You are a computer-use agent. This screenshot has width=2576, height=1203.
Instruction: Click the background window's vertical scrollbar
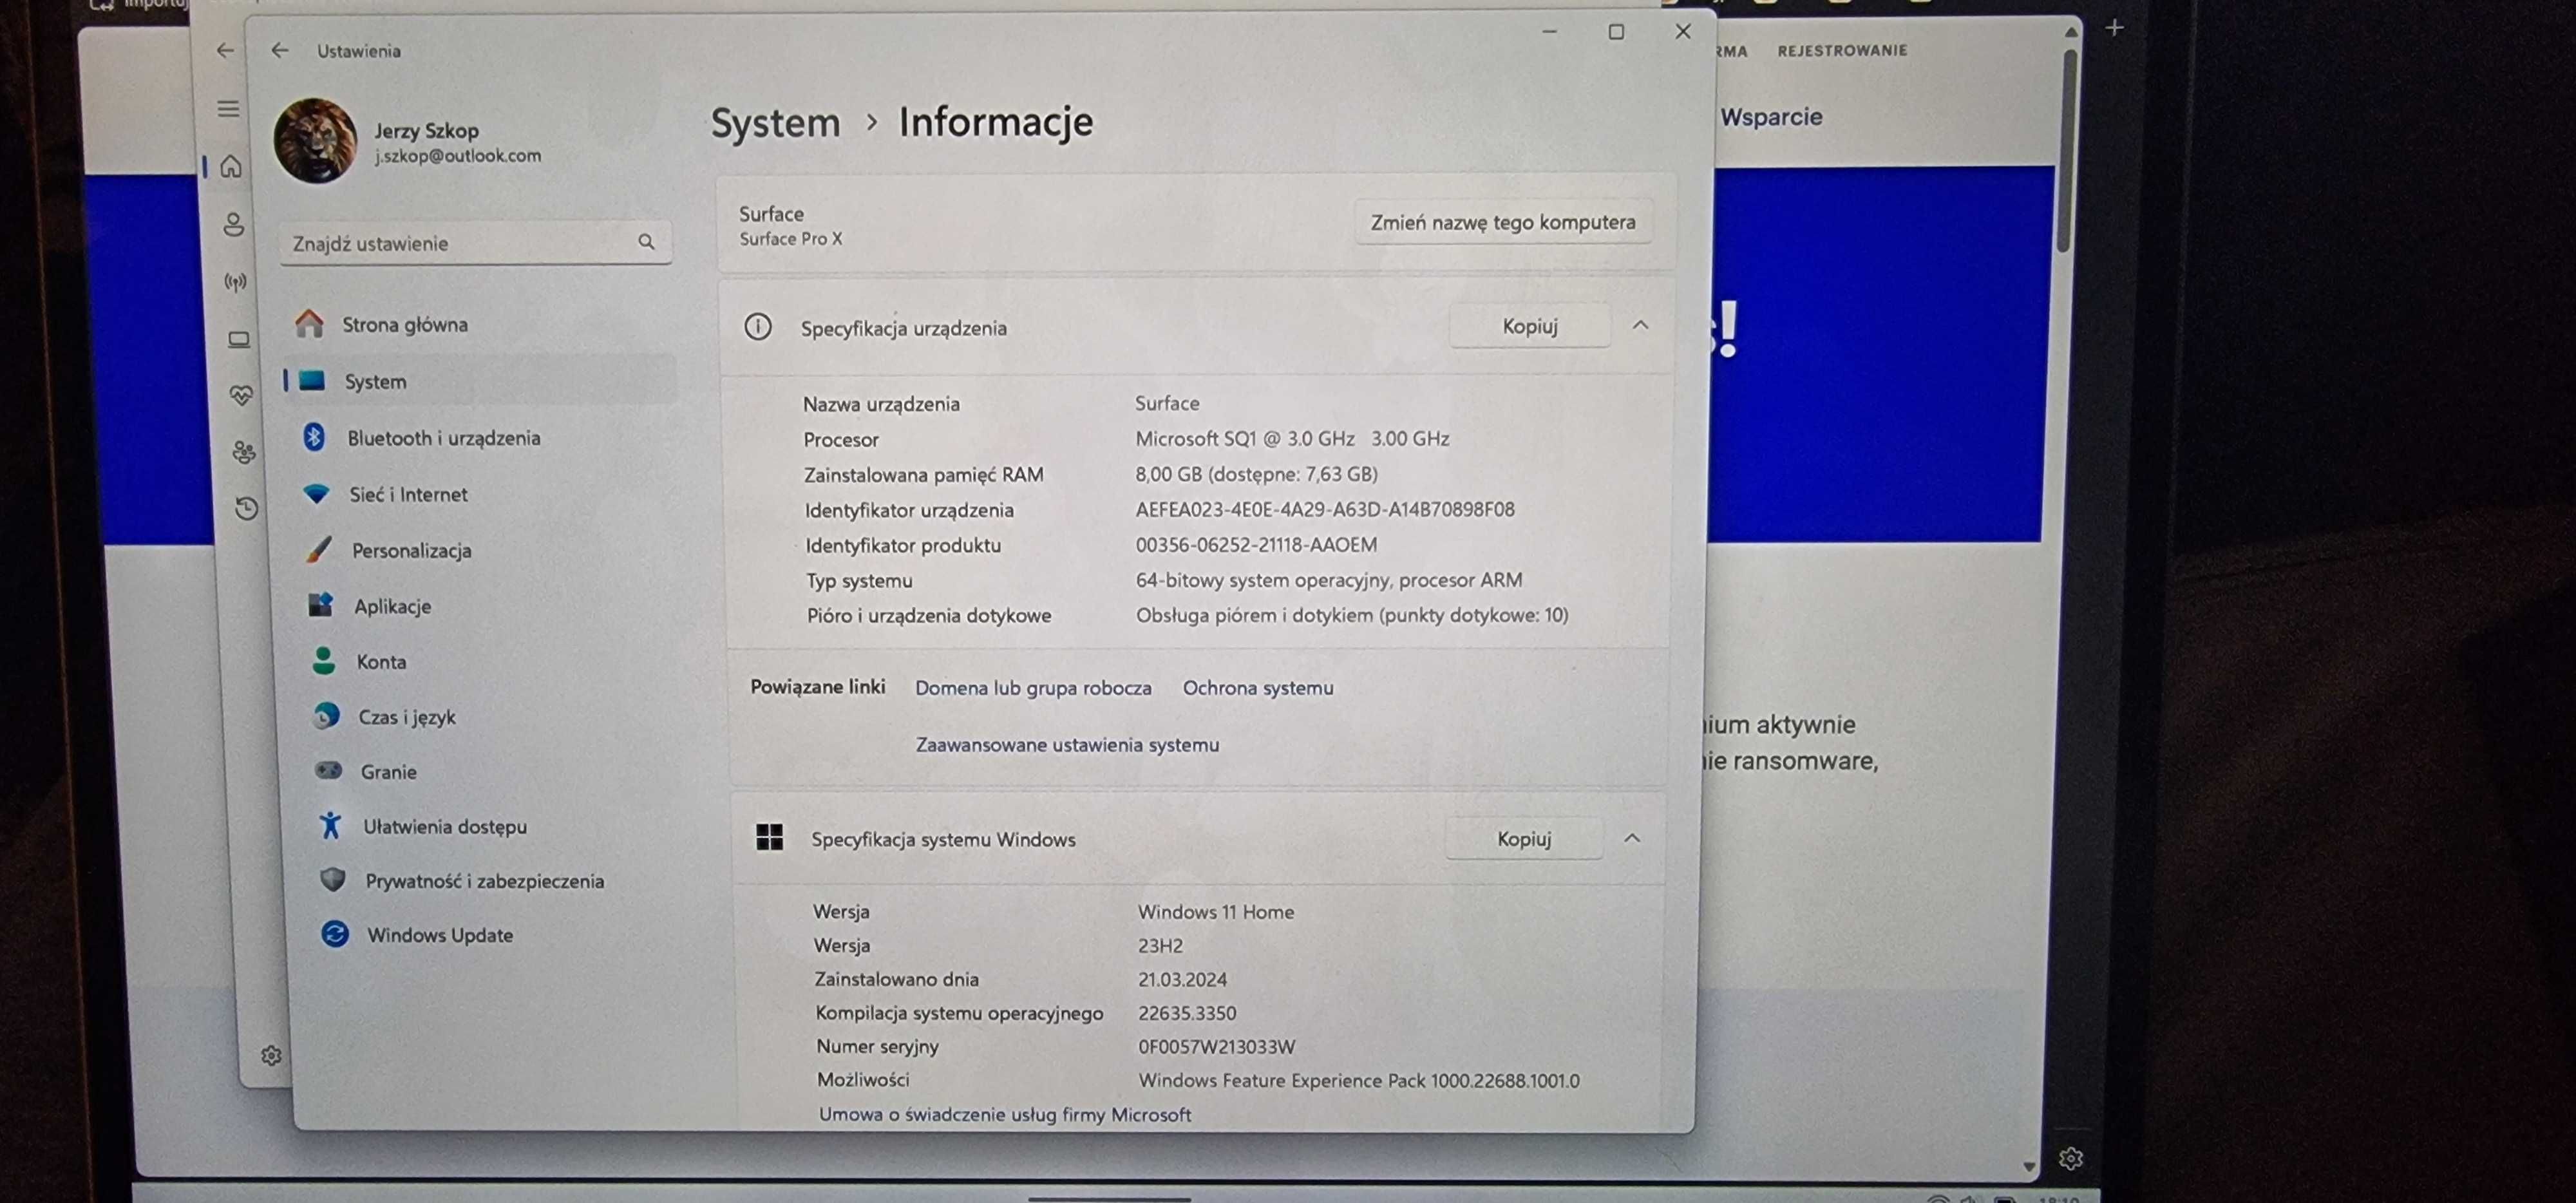pyautogui.click(x=2066, y=150)
